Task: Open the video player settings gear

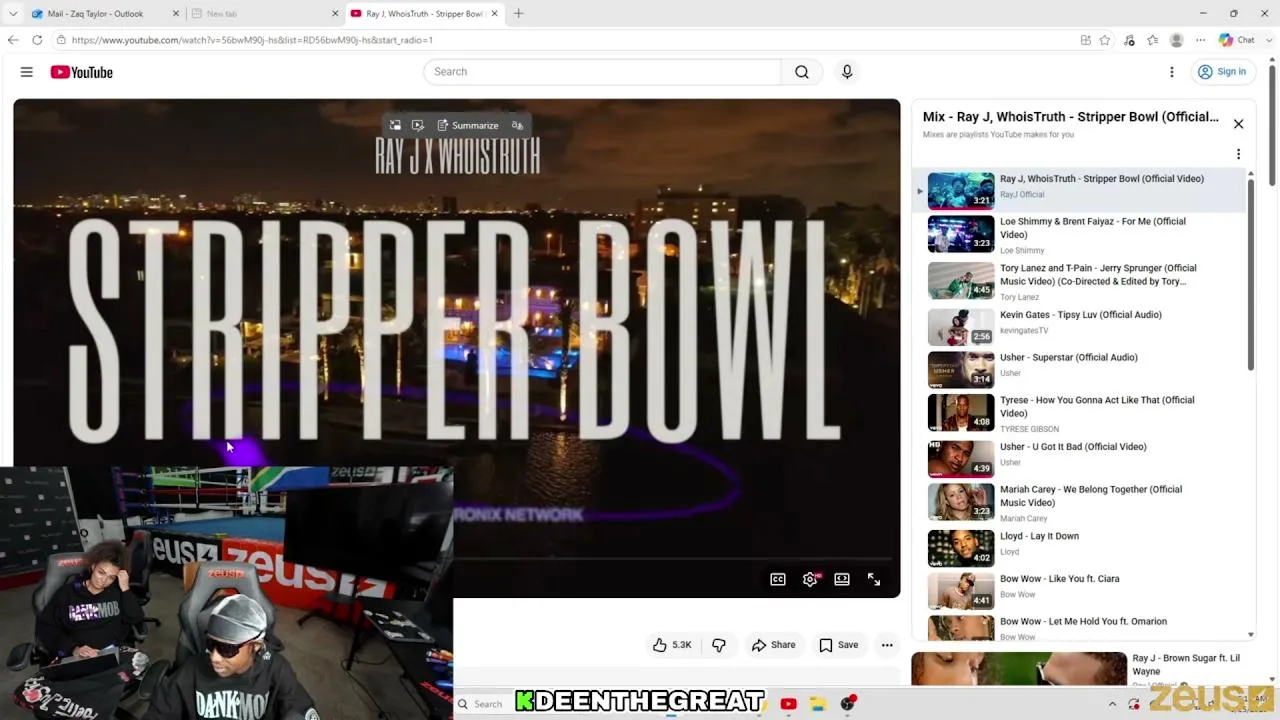Action: click(x=810, y=579)
